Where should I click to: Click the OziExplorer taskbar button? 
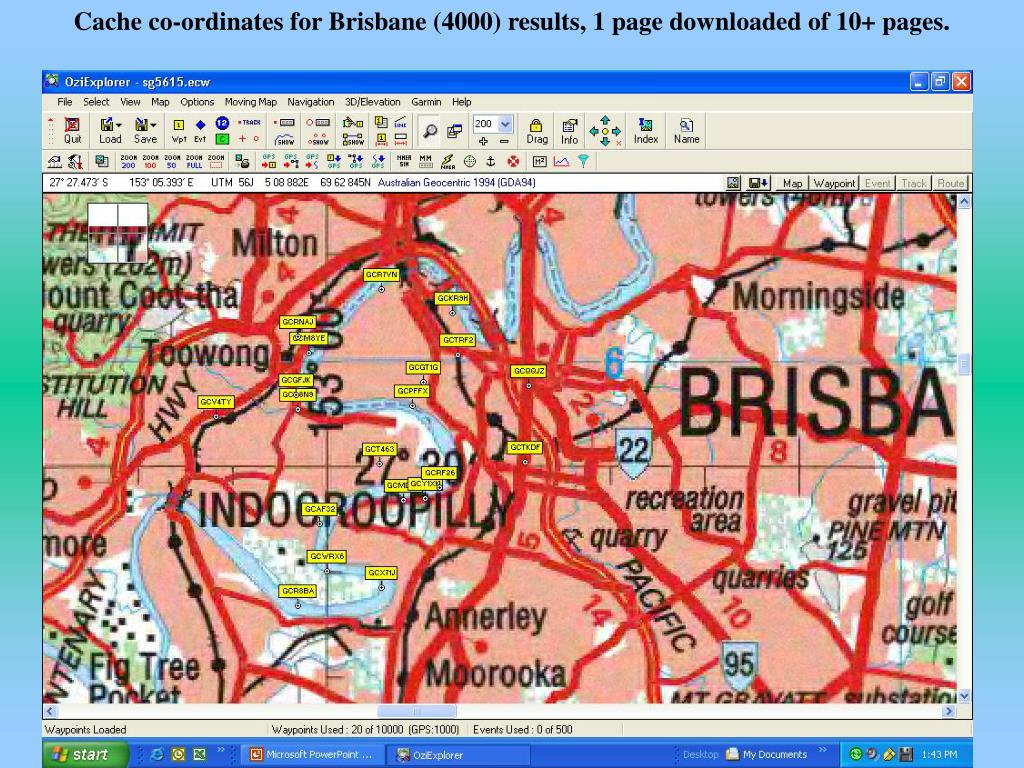[458, 755]
